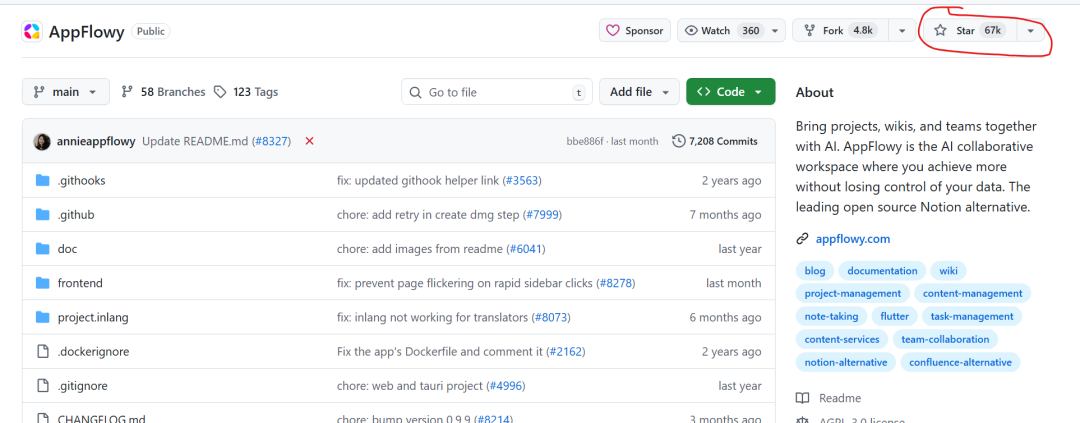Fork the repository with Fork button
Image resolution: width=1080 pixels, height=423 pixels.
click(840, 30)
